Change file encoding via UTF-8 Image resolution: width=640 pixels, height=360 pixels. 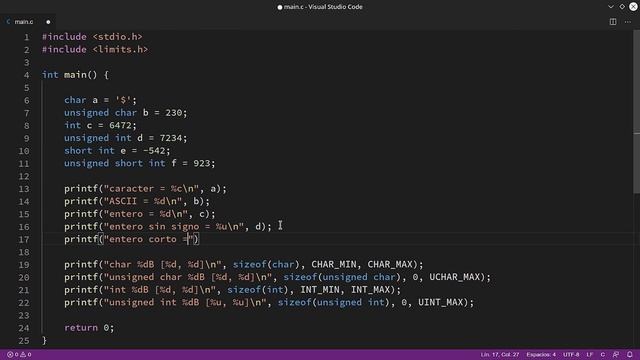[x=571, y=354]
